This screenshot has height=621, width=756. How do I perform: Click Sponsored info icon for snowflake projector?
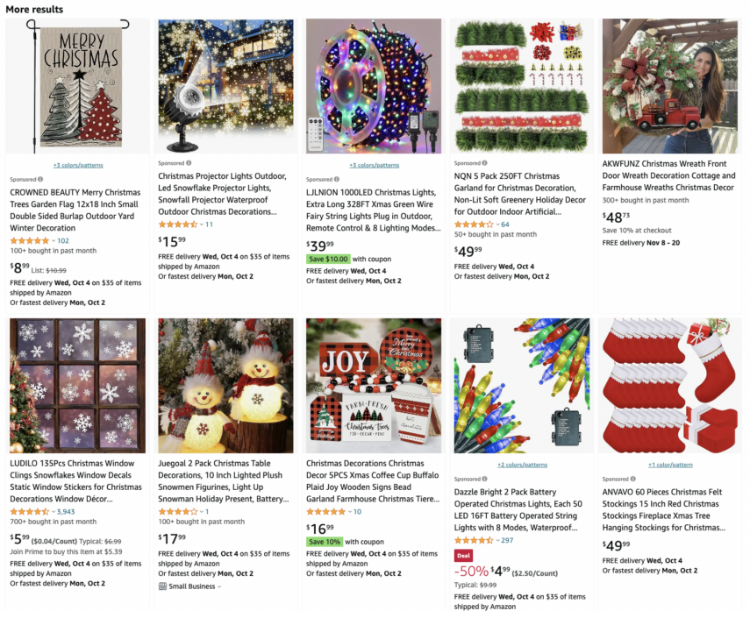coord(189,163)
